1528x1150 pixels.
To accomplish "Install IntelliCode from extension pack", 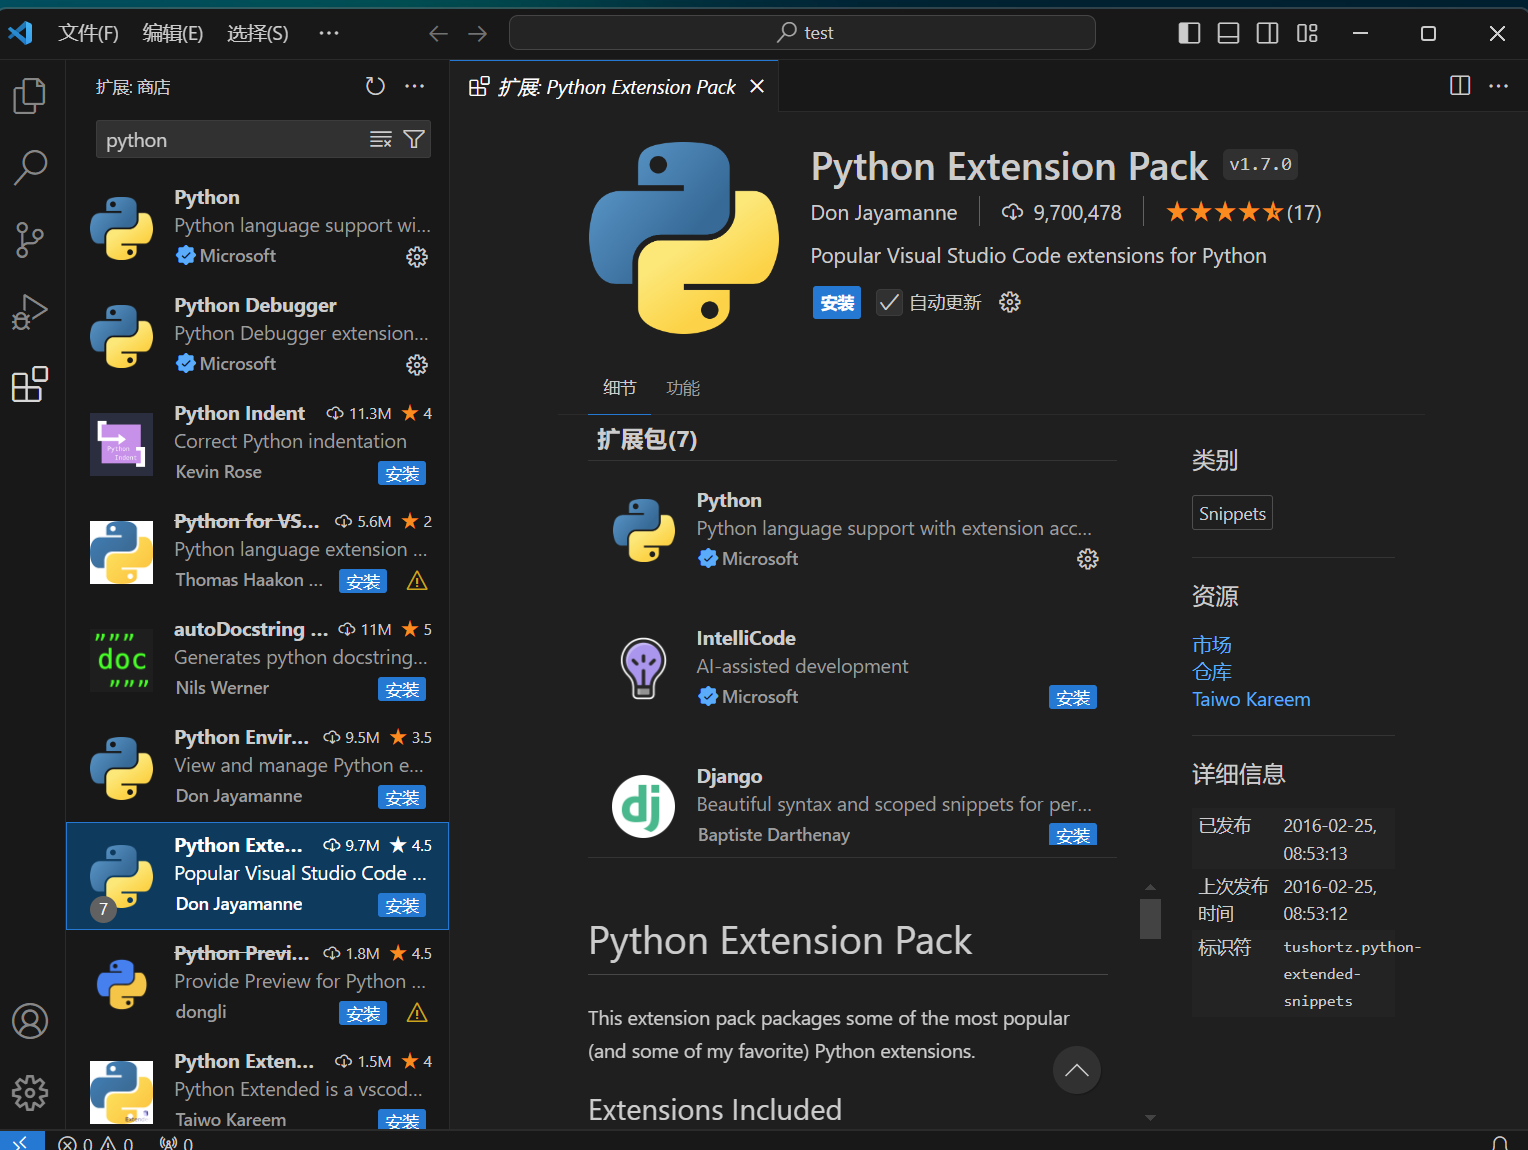I will tap(1073, 697).
